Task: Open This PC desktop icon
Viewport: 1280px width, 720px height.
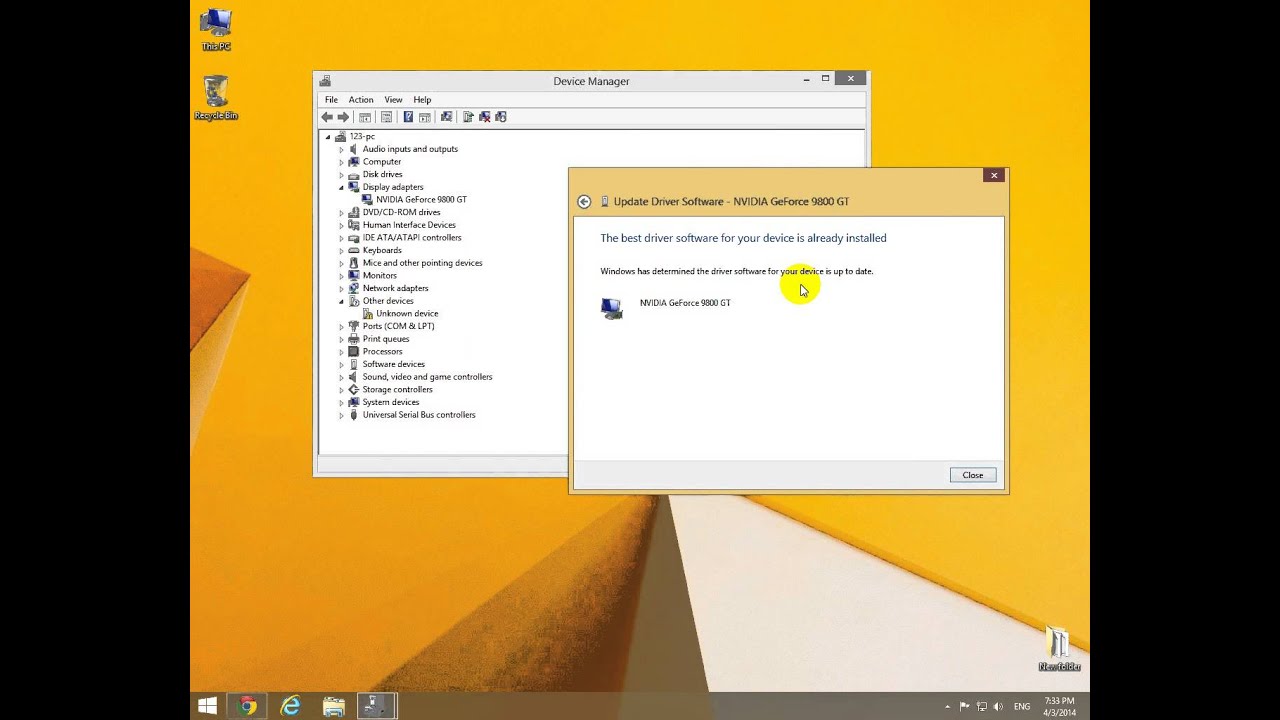Action: click(x=216, y=29)
